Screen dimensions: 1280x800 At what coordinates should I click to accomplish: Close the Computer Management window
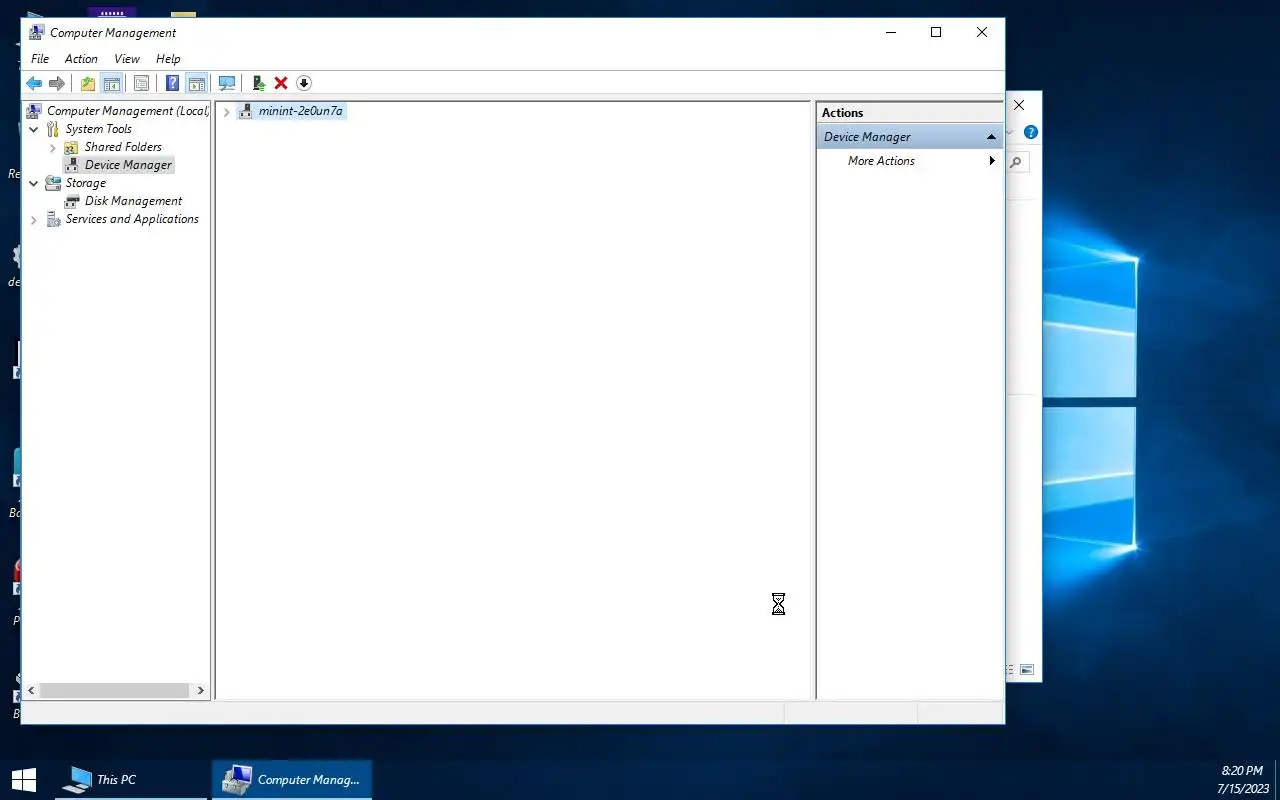click(x=982, y=32)
